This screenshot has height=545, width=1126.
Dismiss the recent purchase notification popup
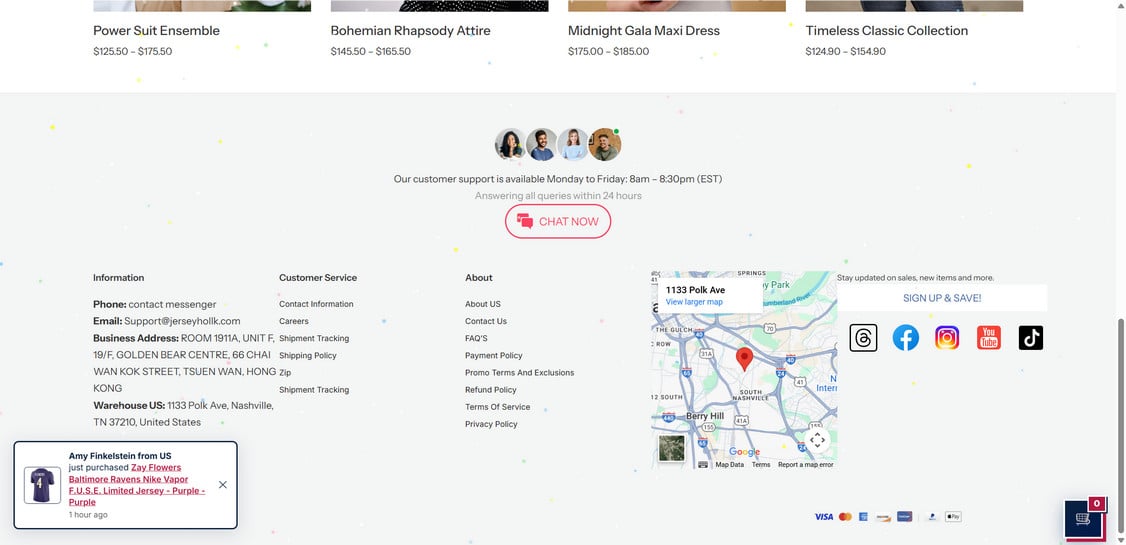pos(222,485)
